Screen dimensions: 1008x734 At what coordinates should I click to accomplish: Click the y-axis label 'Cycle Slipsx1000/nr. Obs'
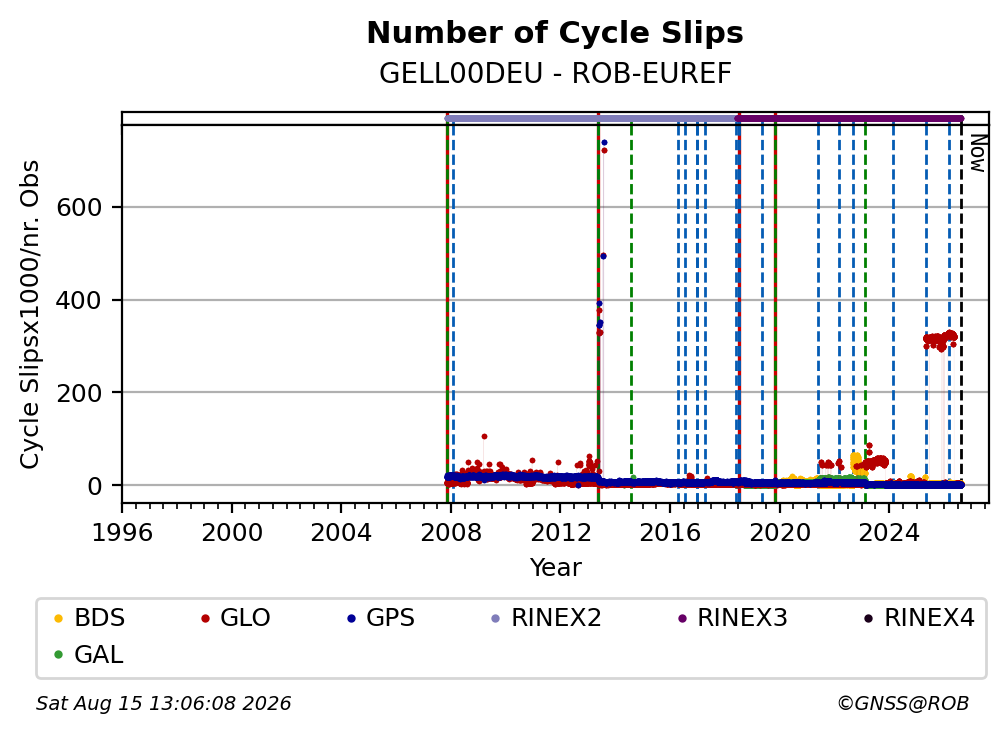(x=29, y=315)
